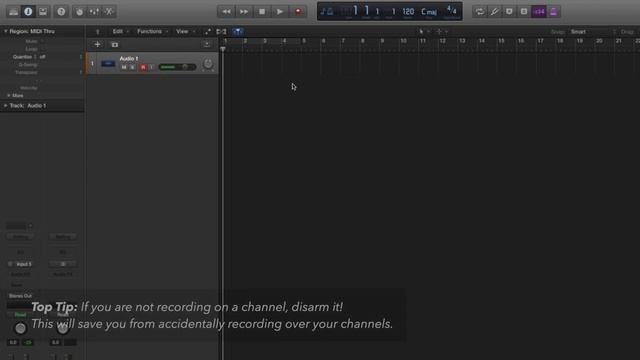Open the Edit menu

pyautogui.click(x=120, y=31)
